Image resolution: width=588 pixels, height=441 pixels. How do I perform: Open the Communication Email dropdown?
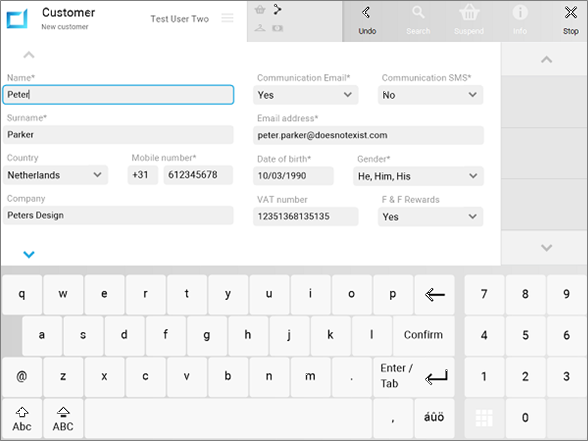click(x=306, y=95)
